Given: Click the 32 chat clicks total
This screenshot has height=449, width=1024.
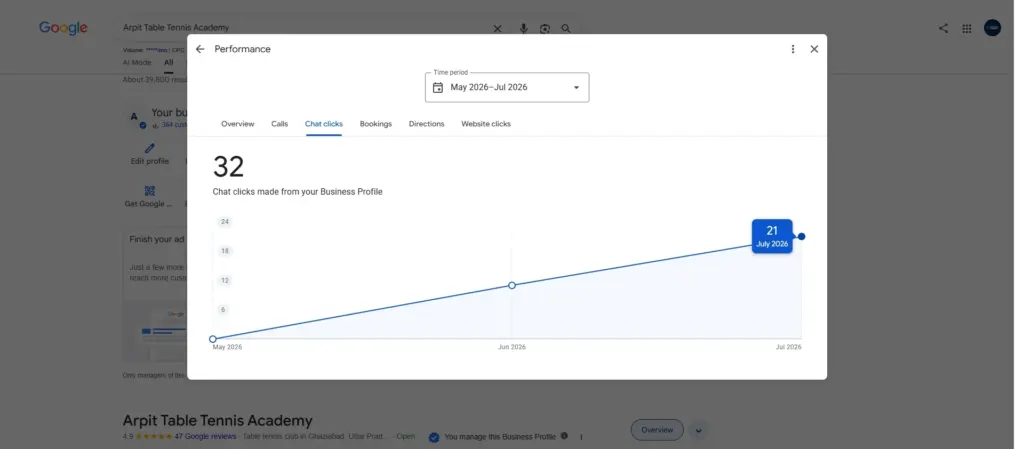Looking at the screenshot, I should (229, 167).
